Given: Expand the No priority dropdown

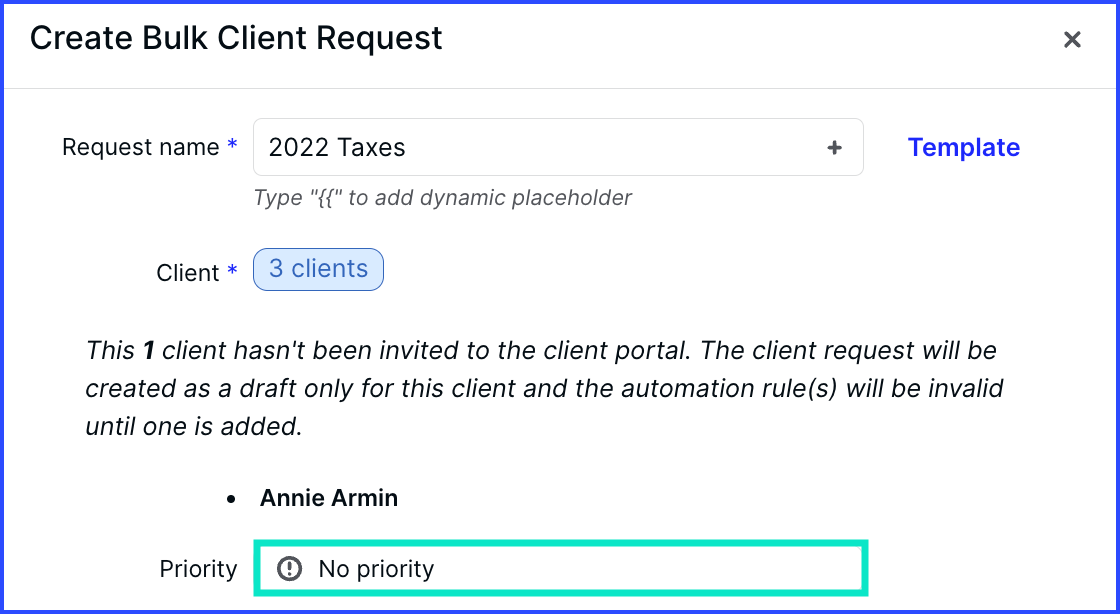Looking at the screenshot, I should pos(561,568).
